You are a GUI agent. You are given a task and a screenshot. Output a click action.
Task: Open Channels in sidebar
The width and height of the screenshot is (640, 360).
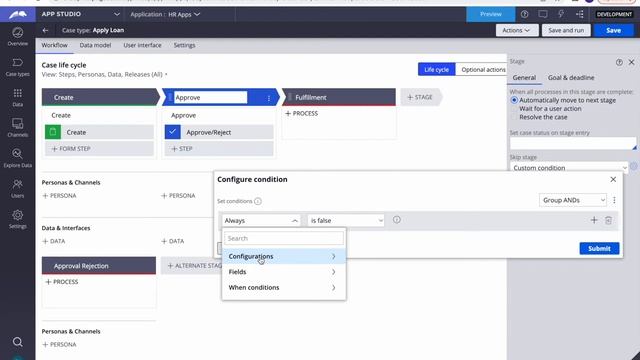[x=18, y=127]
